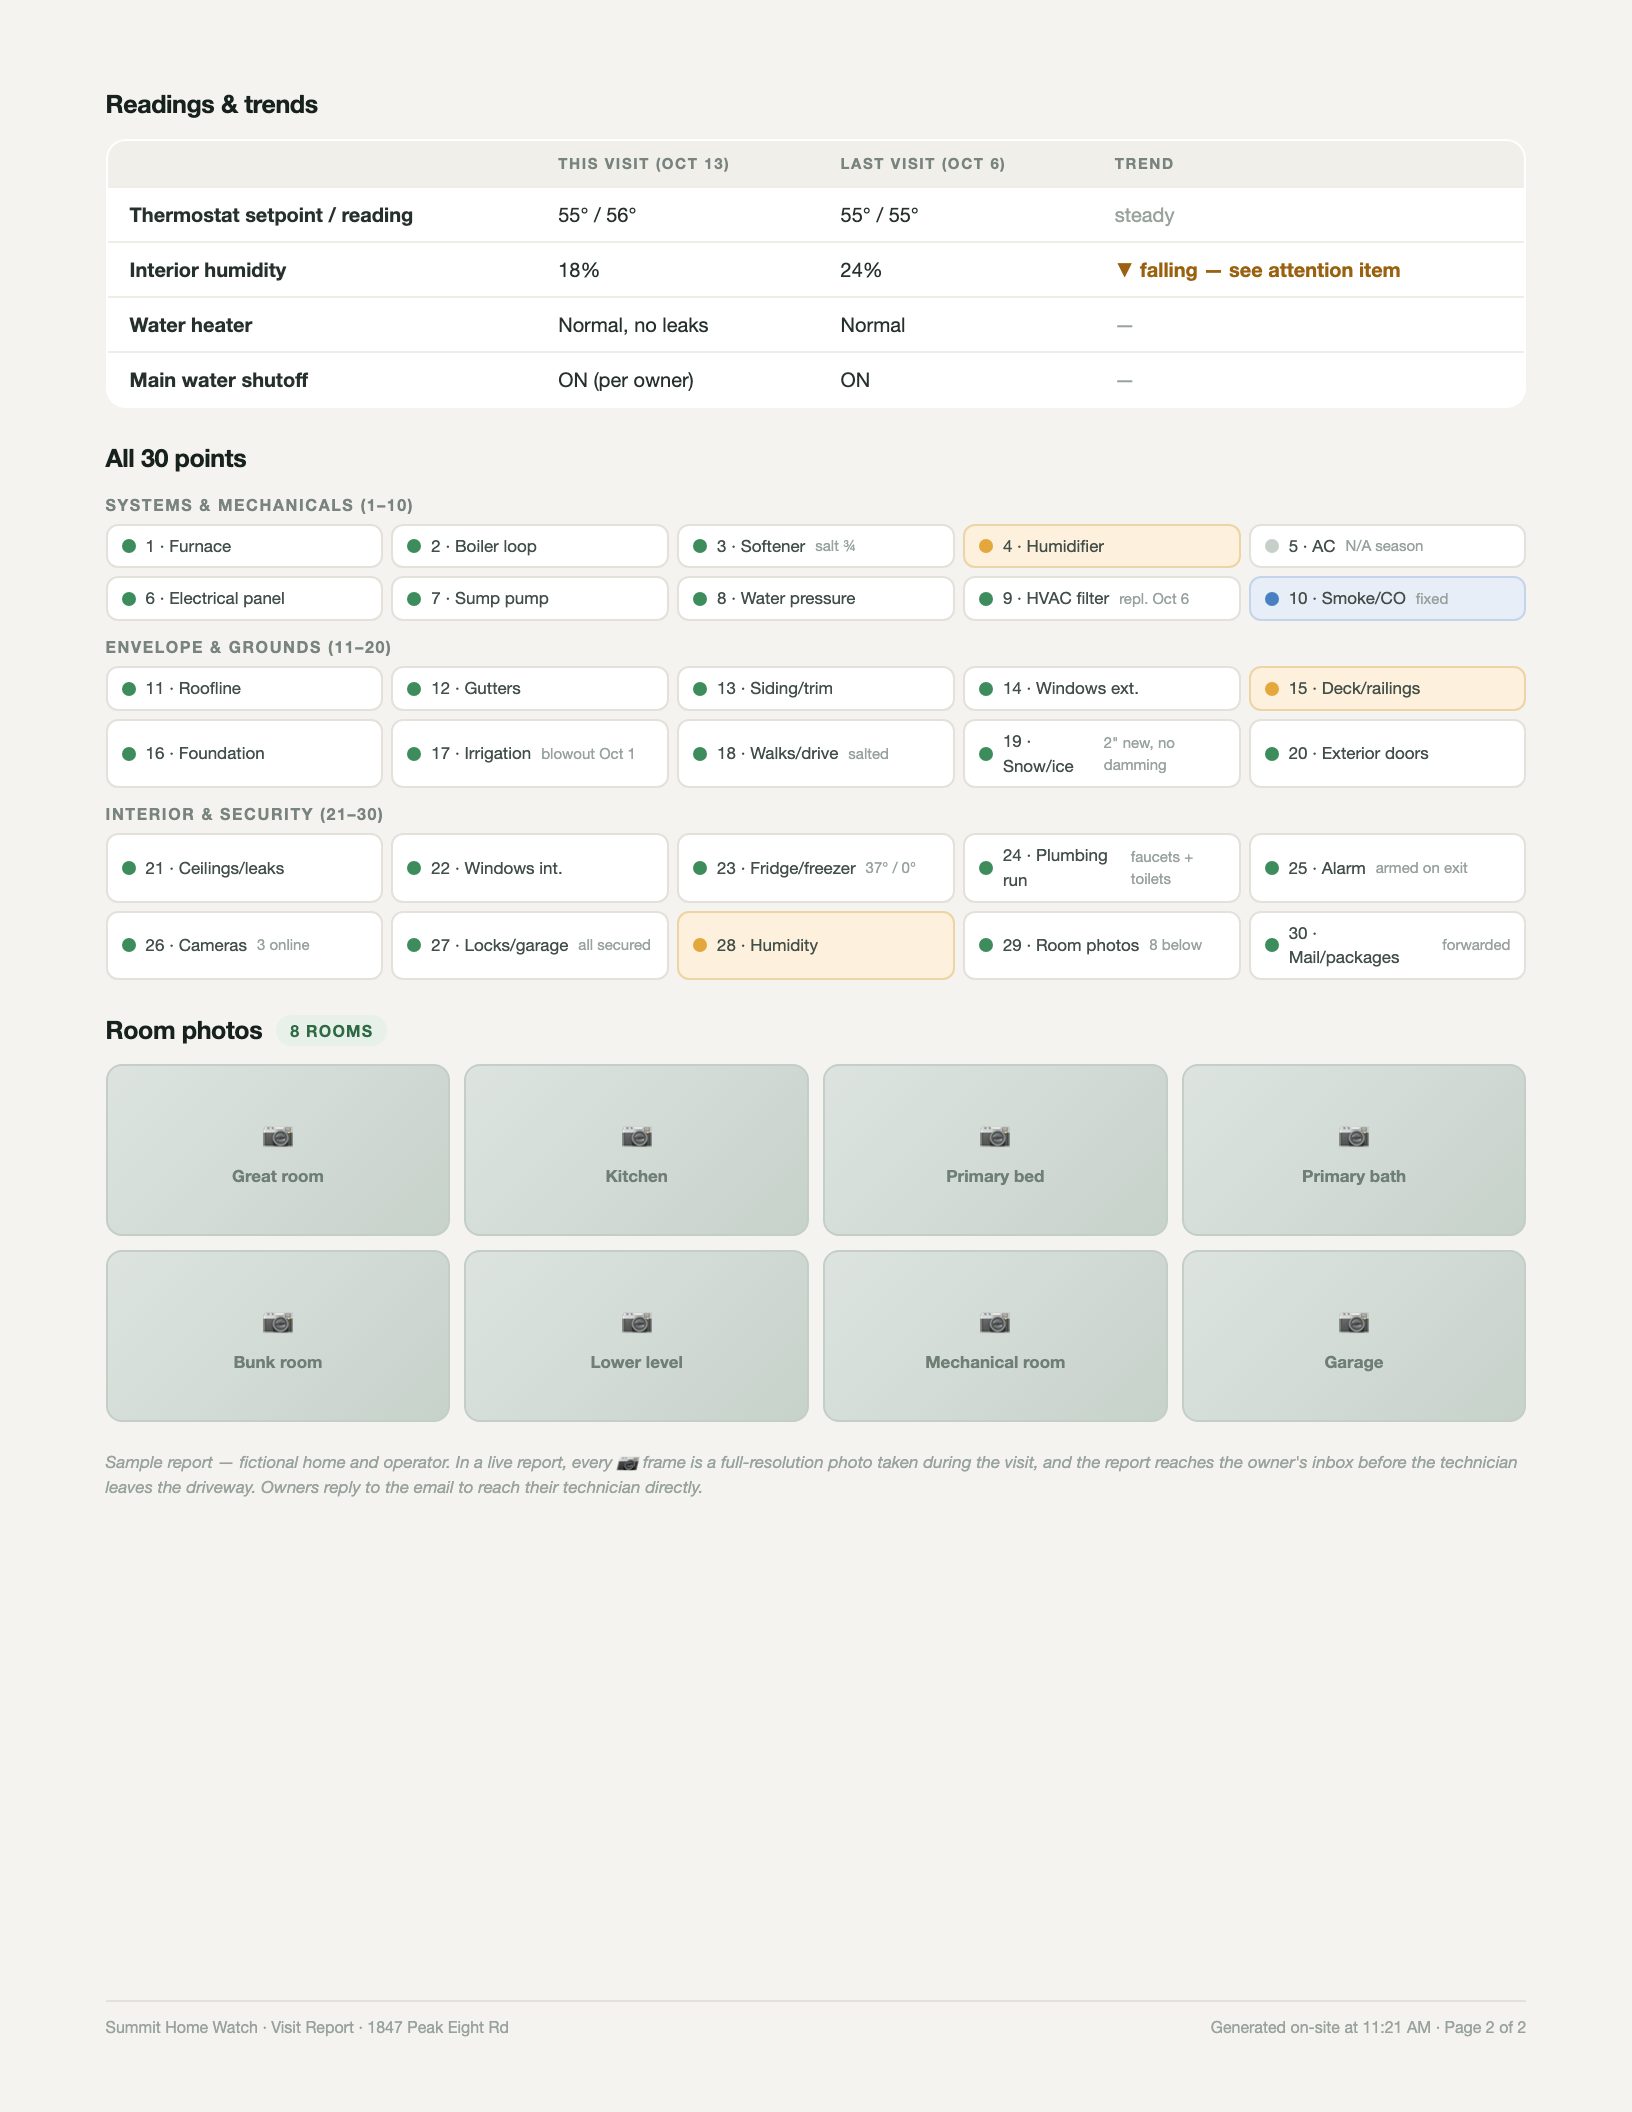Image resolution: width=1632 pixels, height=2112 pixels.
Task: Click 'ON (per owner)' water shutoff value
Action: pos(626,380)
